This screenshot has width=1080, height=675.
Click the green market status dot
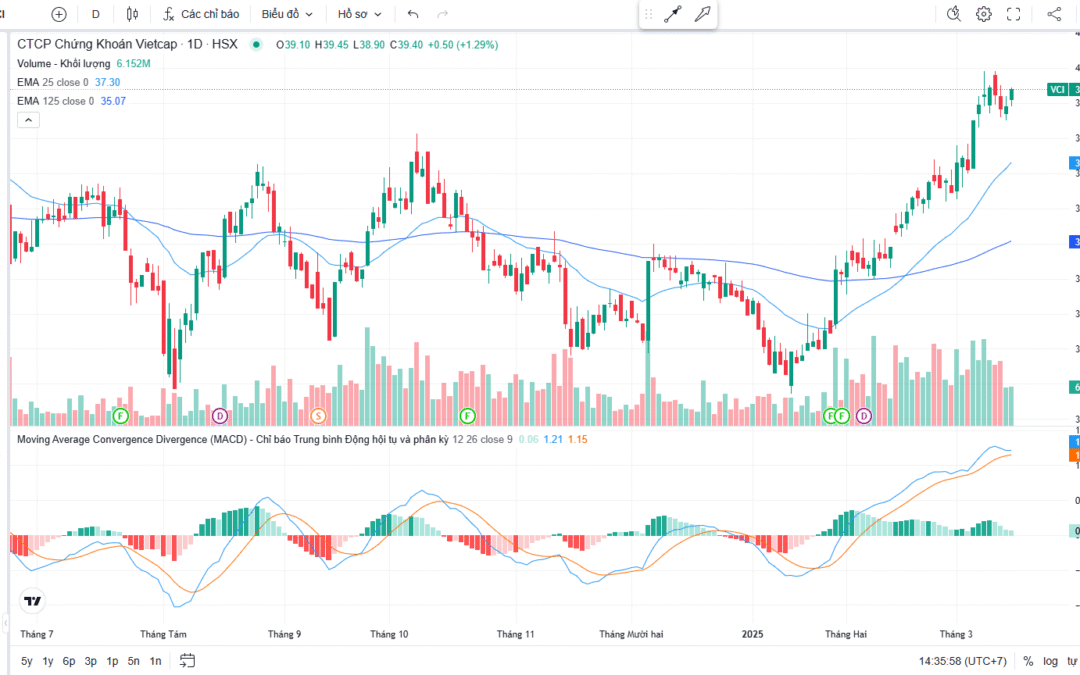tap(256, 45)
